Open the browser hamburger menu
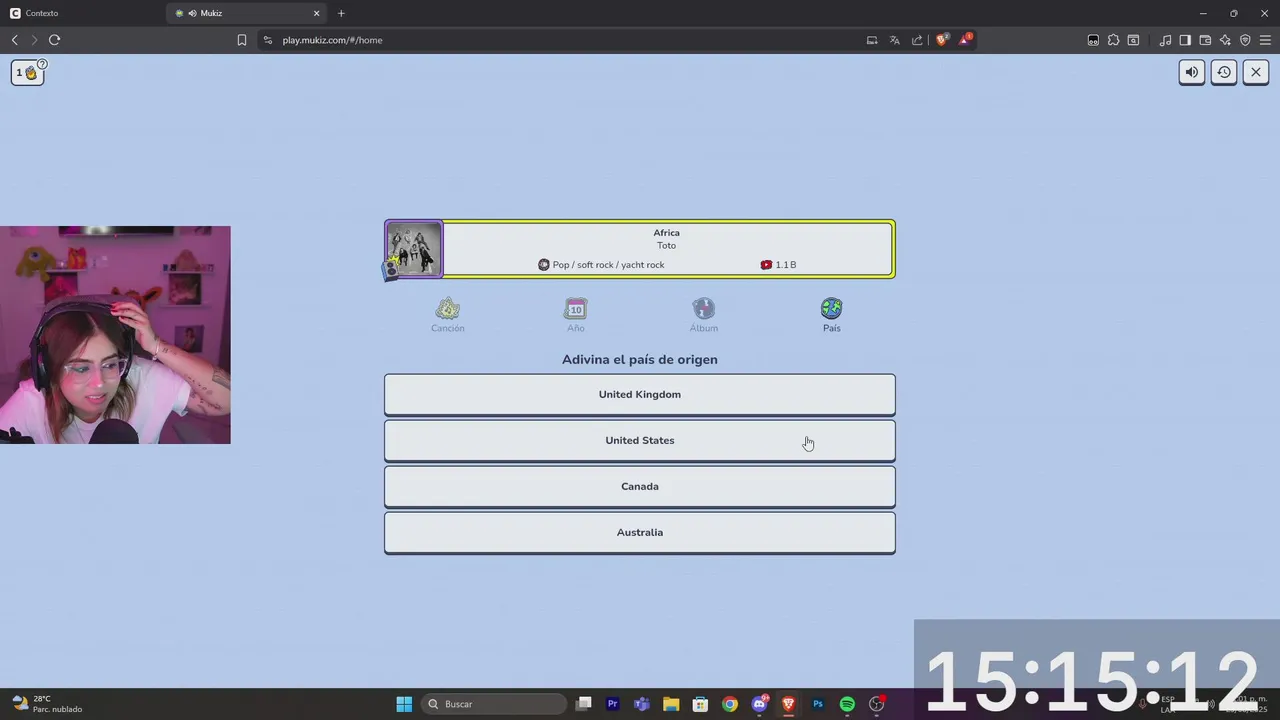The width and height of the screenshot is (1280, 720). point(1265,40)
